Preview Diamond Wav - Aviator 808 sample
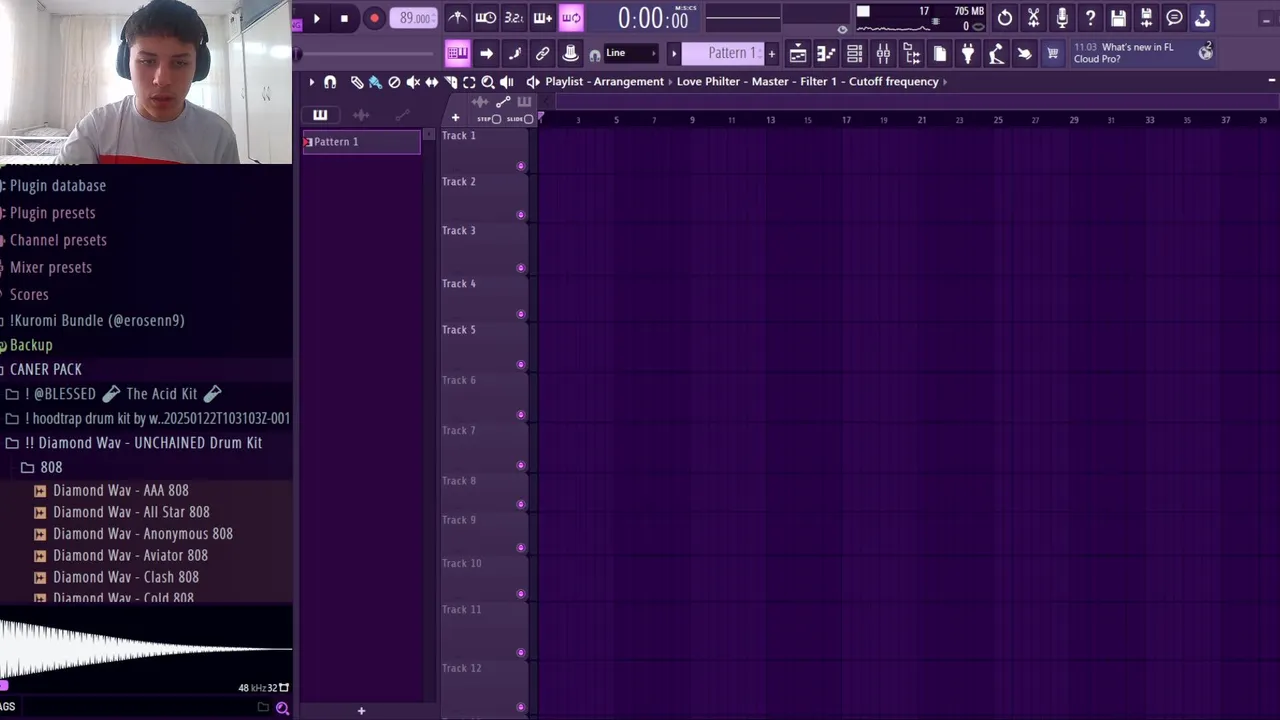This screenshot has height=720, width=1280. pyautogui.click(x=130, y=555)
